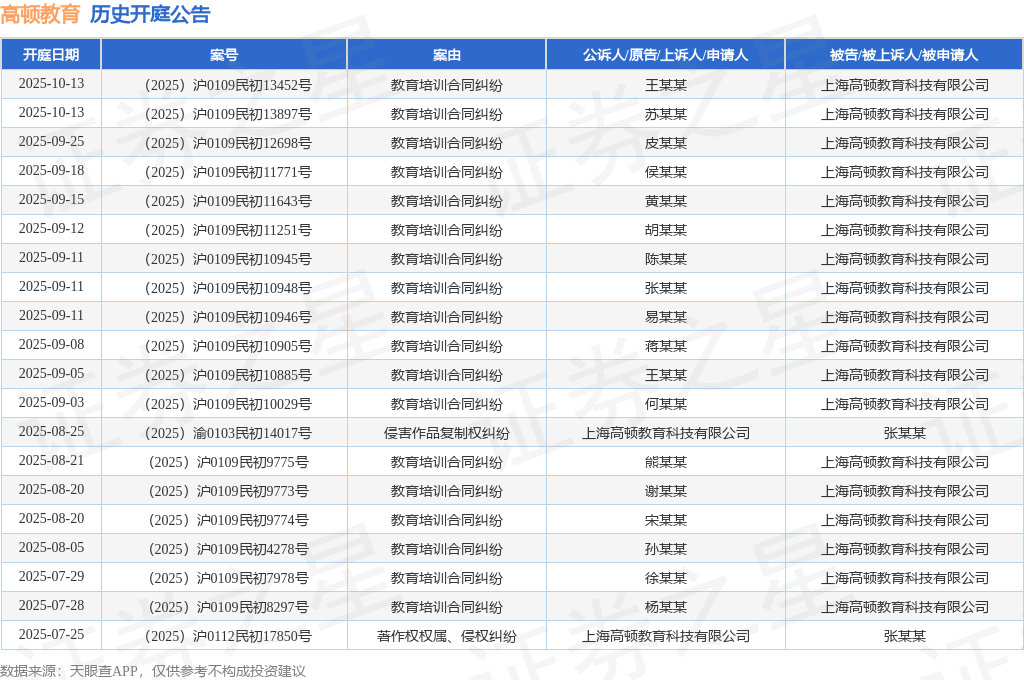The image size is (1024, 680).
Task: Click plaintiff 谢某某
Action: pyautogui.click(x=665, y=491)
